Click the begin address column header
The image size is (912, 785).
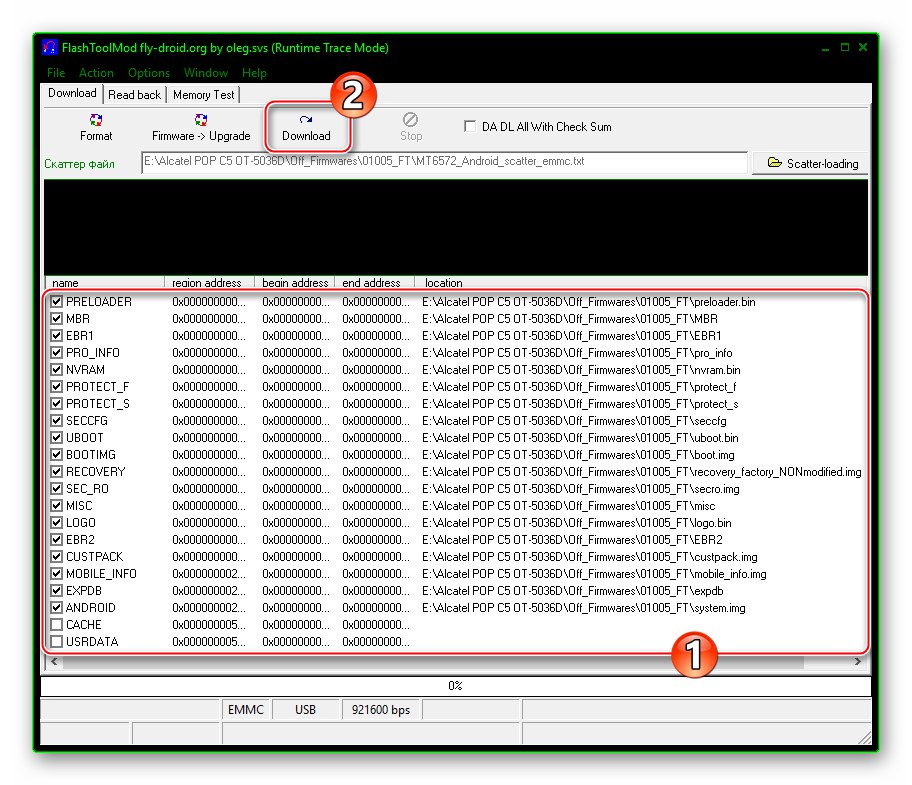[294, 283]
